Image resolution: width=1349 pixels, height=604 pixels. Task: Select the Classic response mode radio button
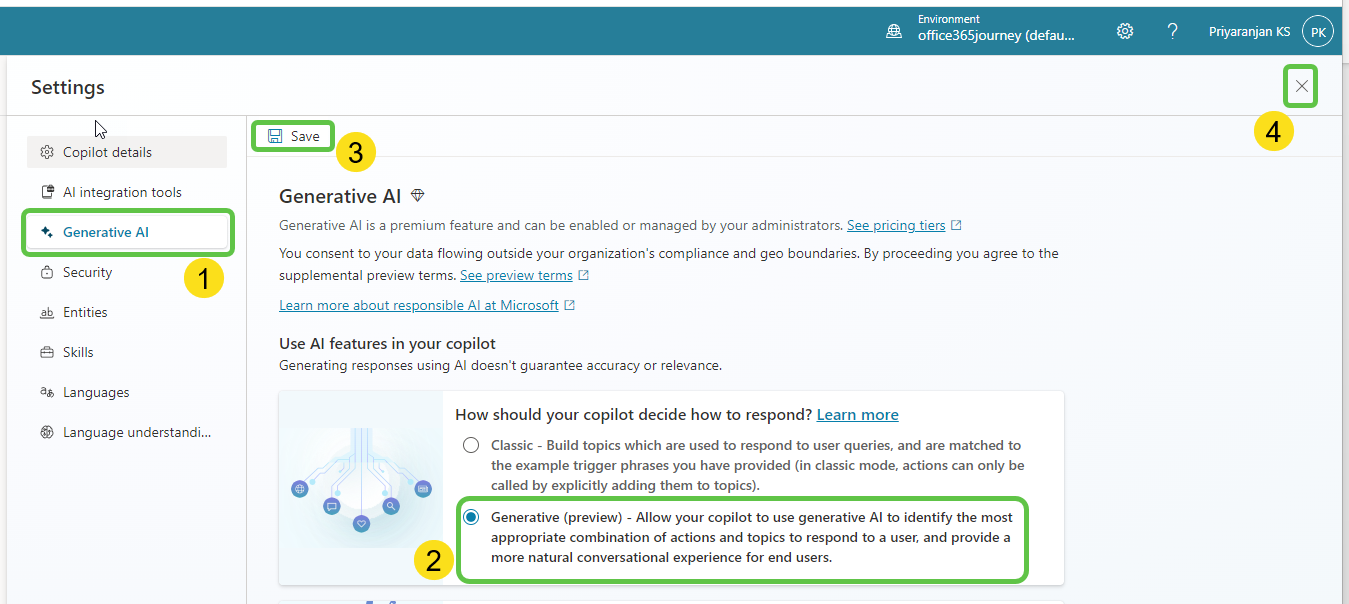coord(471,444)
